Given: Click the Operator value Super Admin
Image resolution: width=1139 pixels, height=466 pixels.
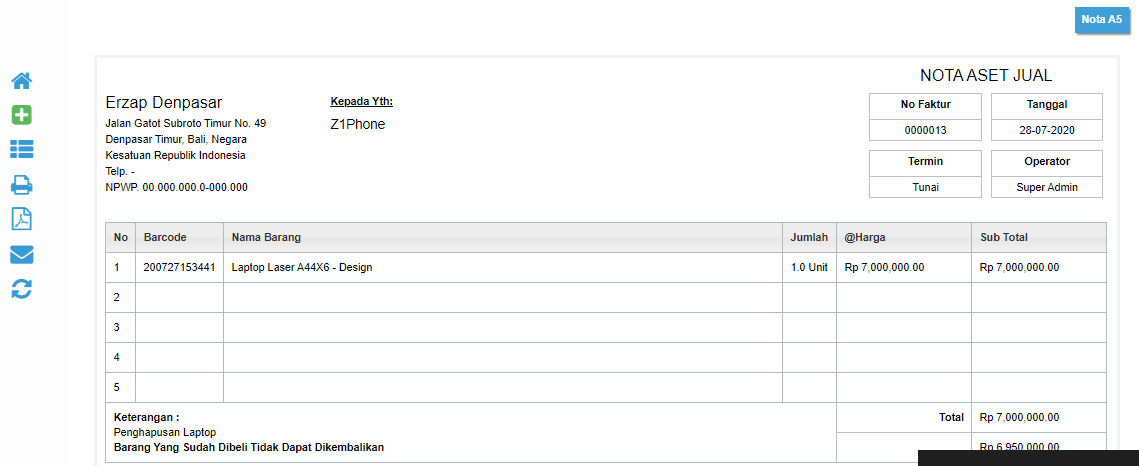Looking at the screenshot, I should point(1047,187).
